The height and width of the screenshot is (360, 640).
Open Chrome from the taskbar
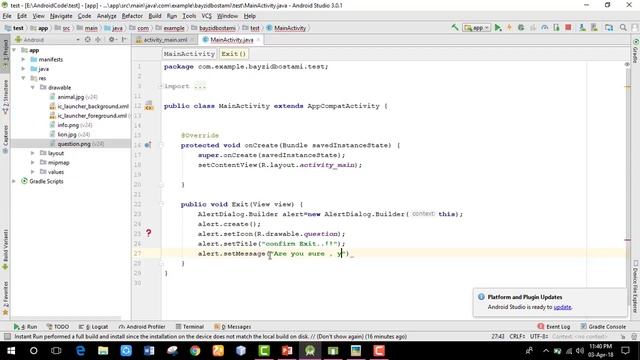[x=195, y=351]
